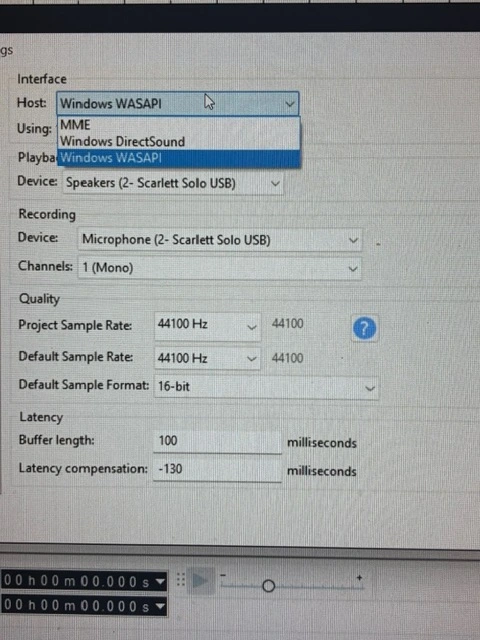Screen dimensions: 480x640
Task: Open the Recording Device dropdown
Action: pos(220,240)
